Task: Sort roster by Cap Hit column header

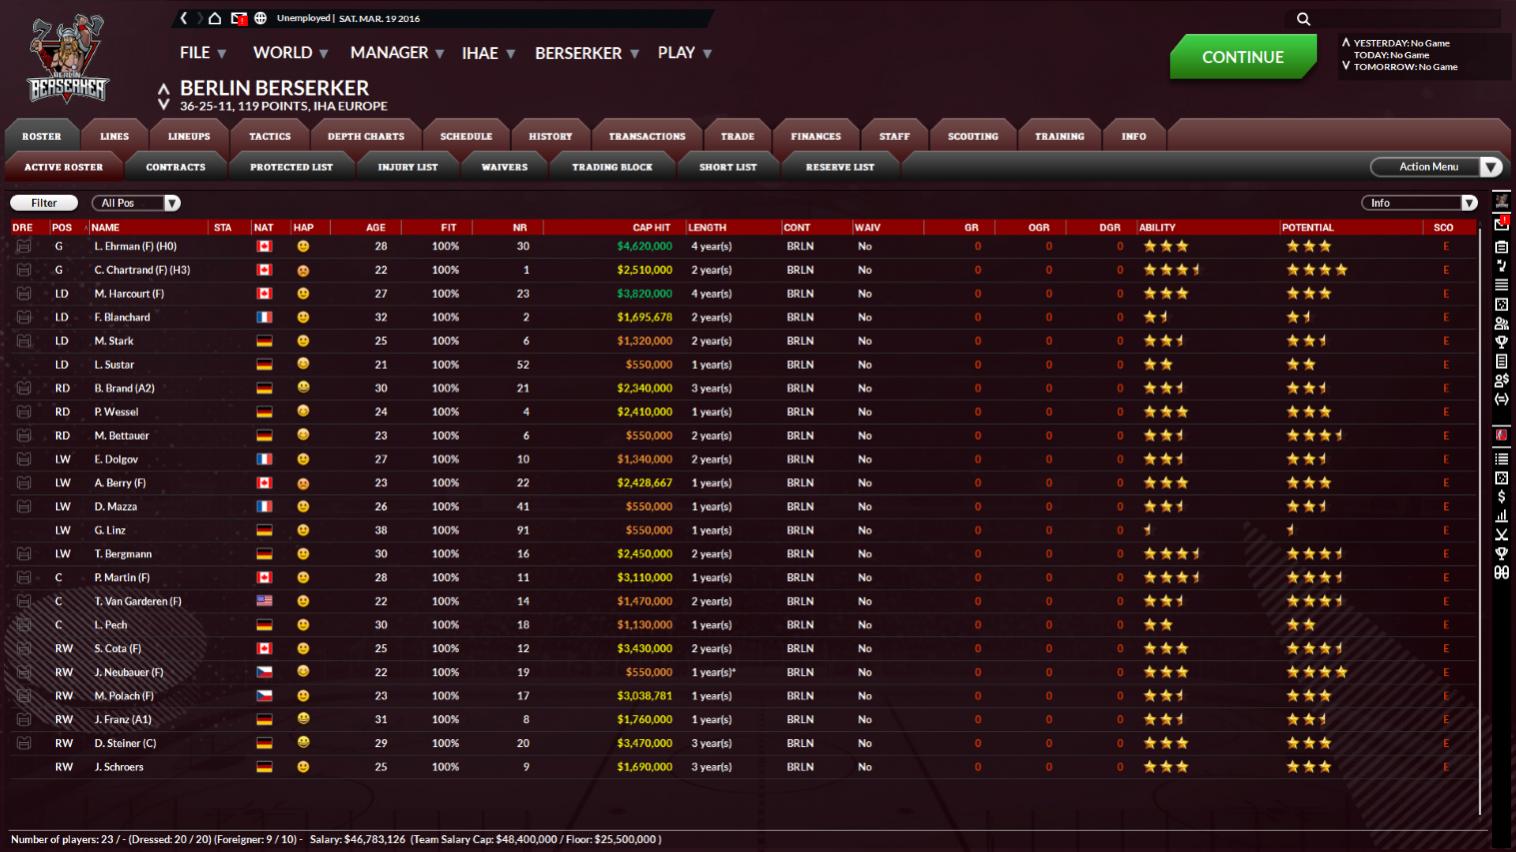Action: [651, 228]
